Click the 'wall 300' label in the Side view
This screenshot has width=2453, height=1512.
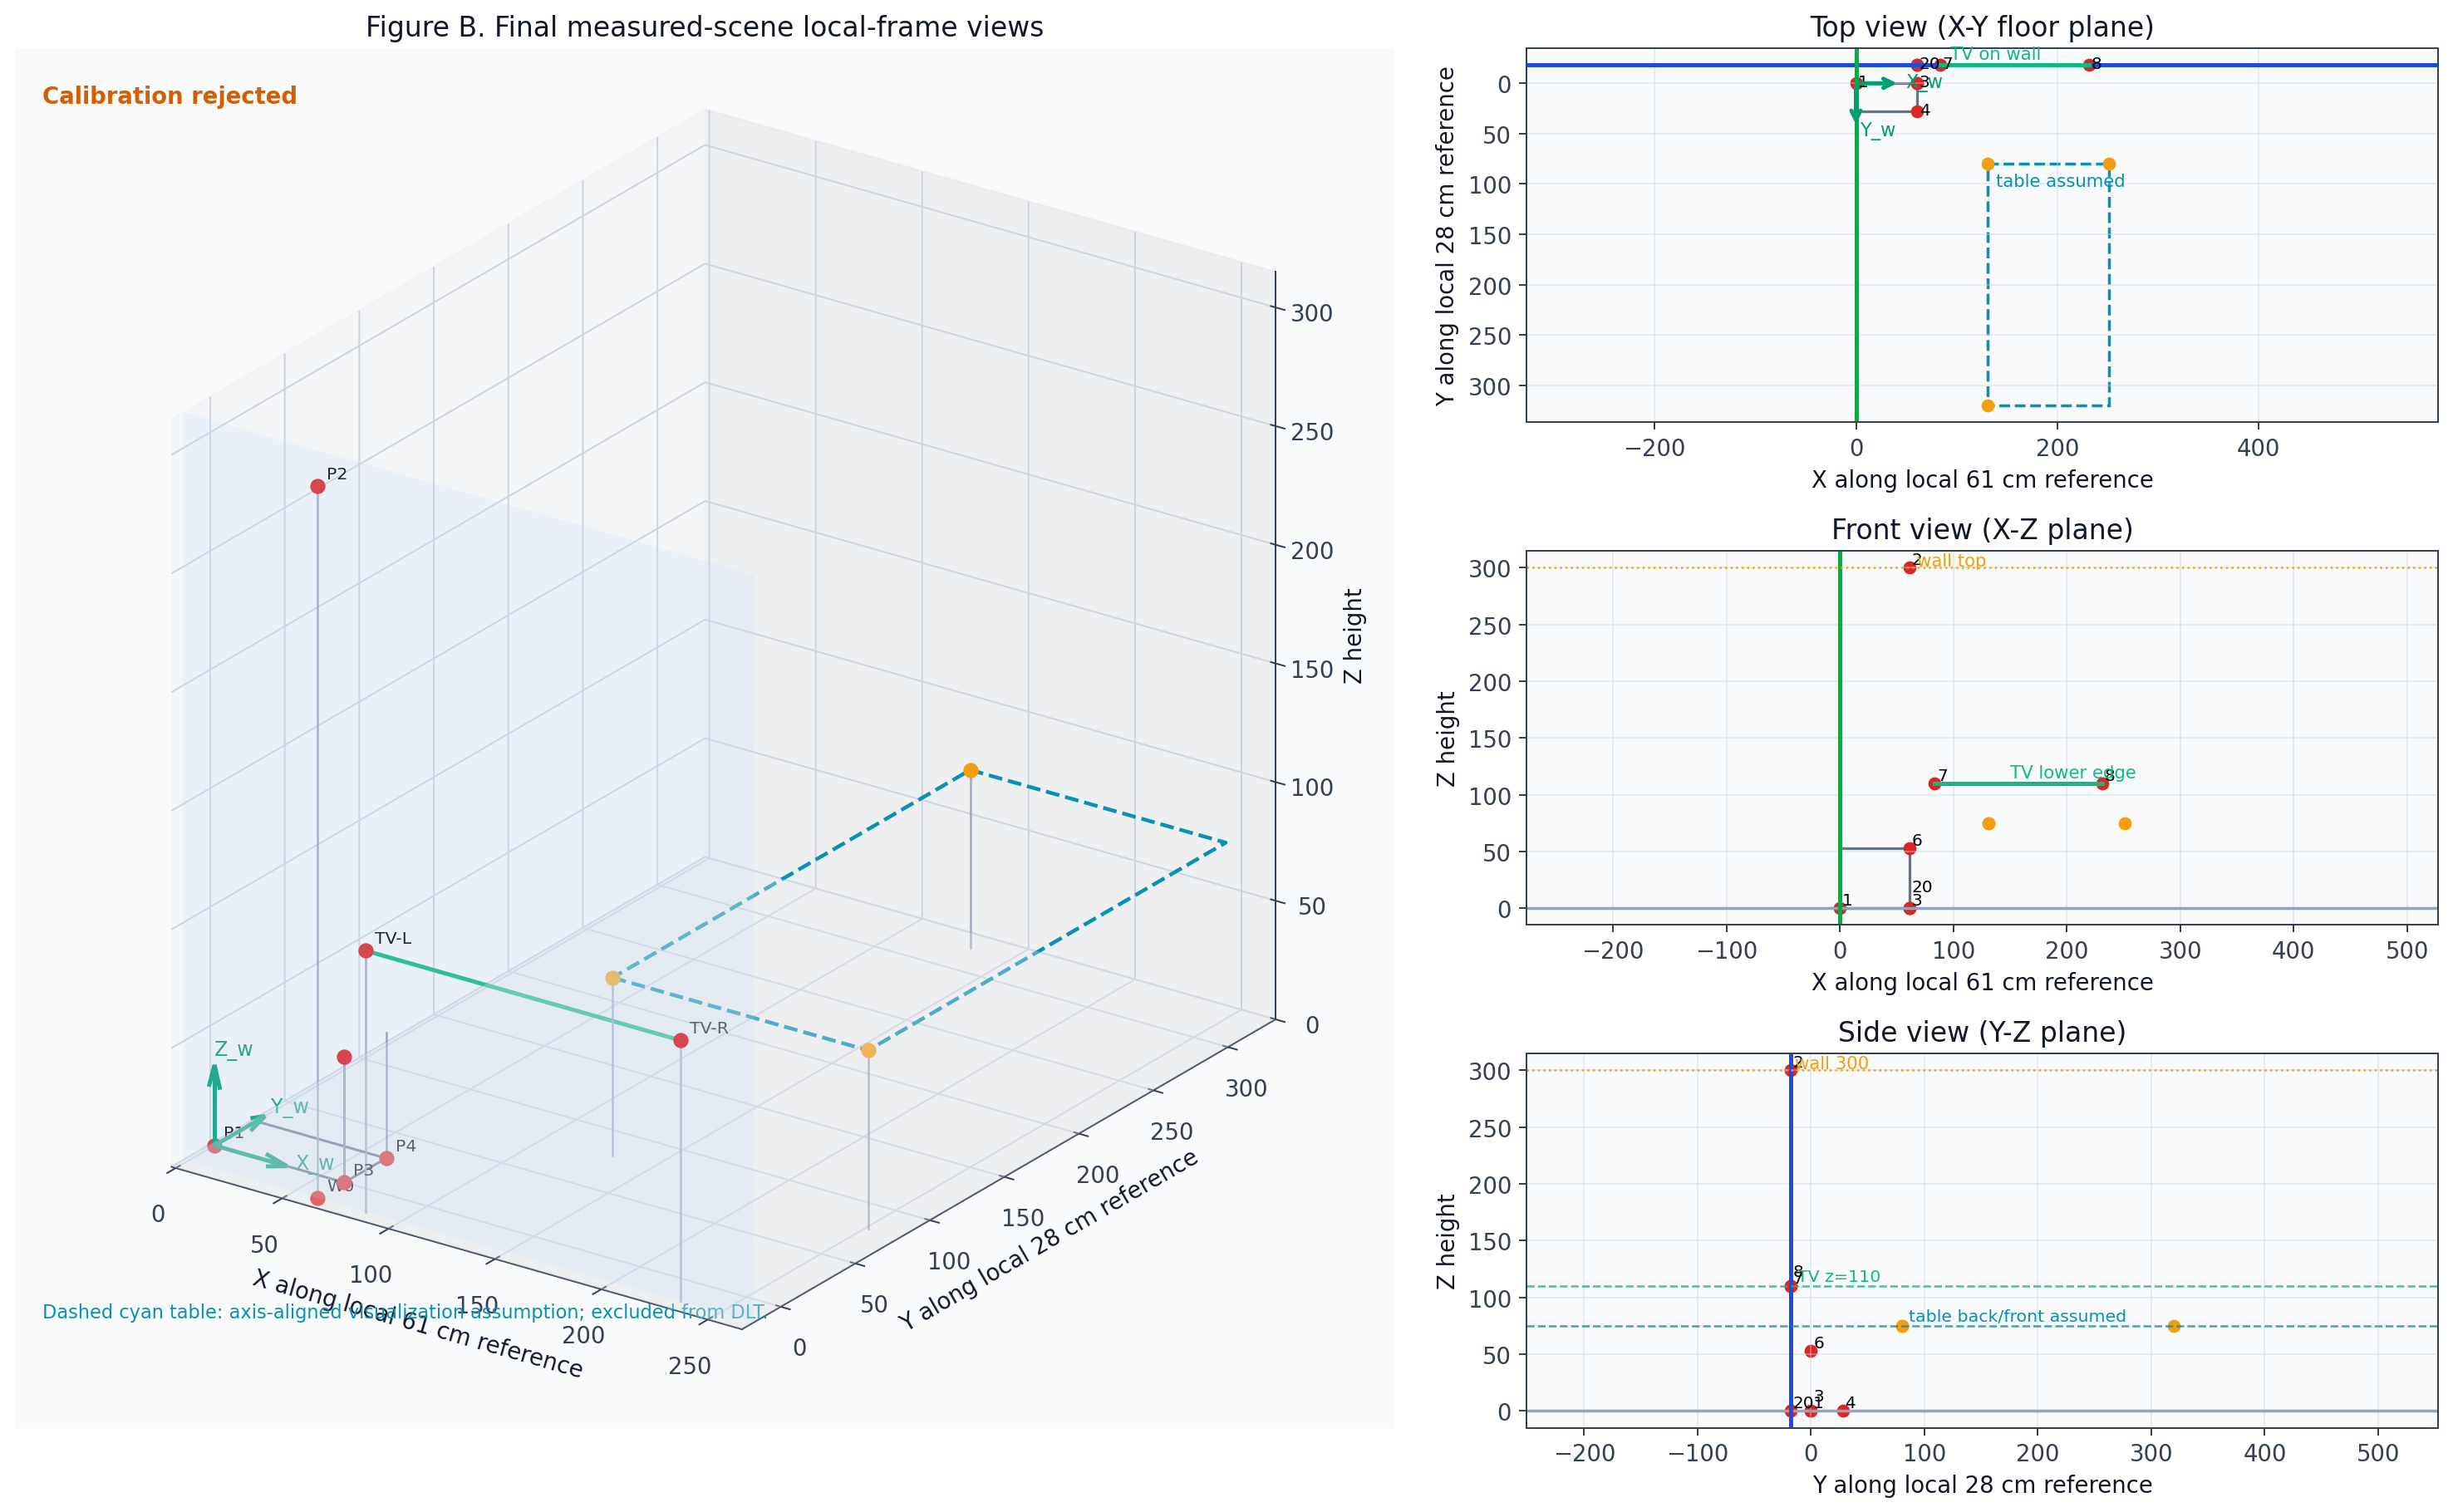(x=1832, y=1063)
